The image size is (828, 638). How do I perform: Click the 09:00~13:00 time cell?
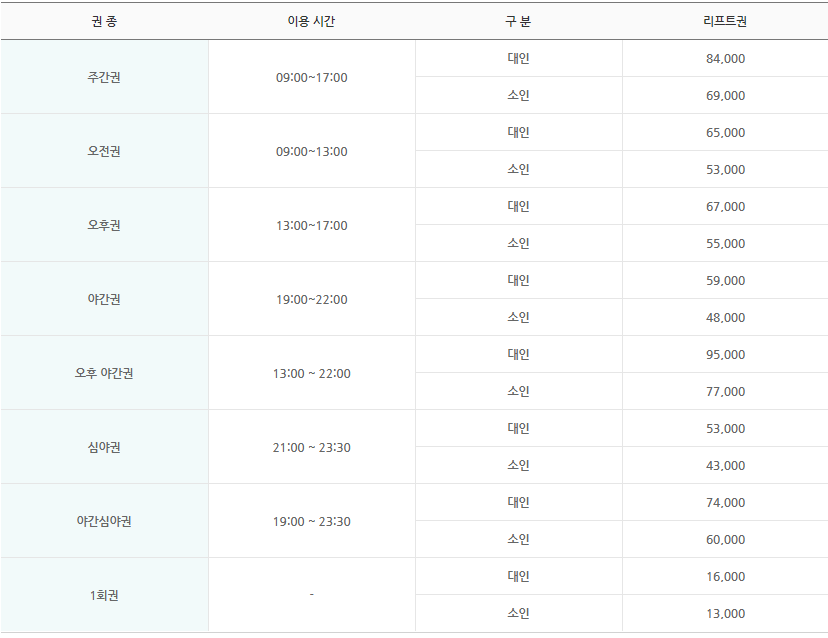click(312, 151)
